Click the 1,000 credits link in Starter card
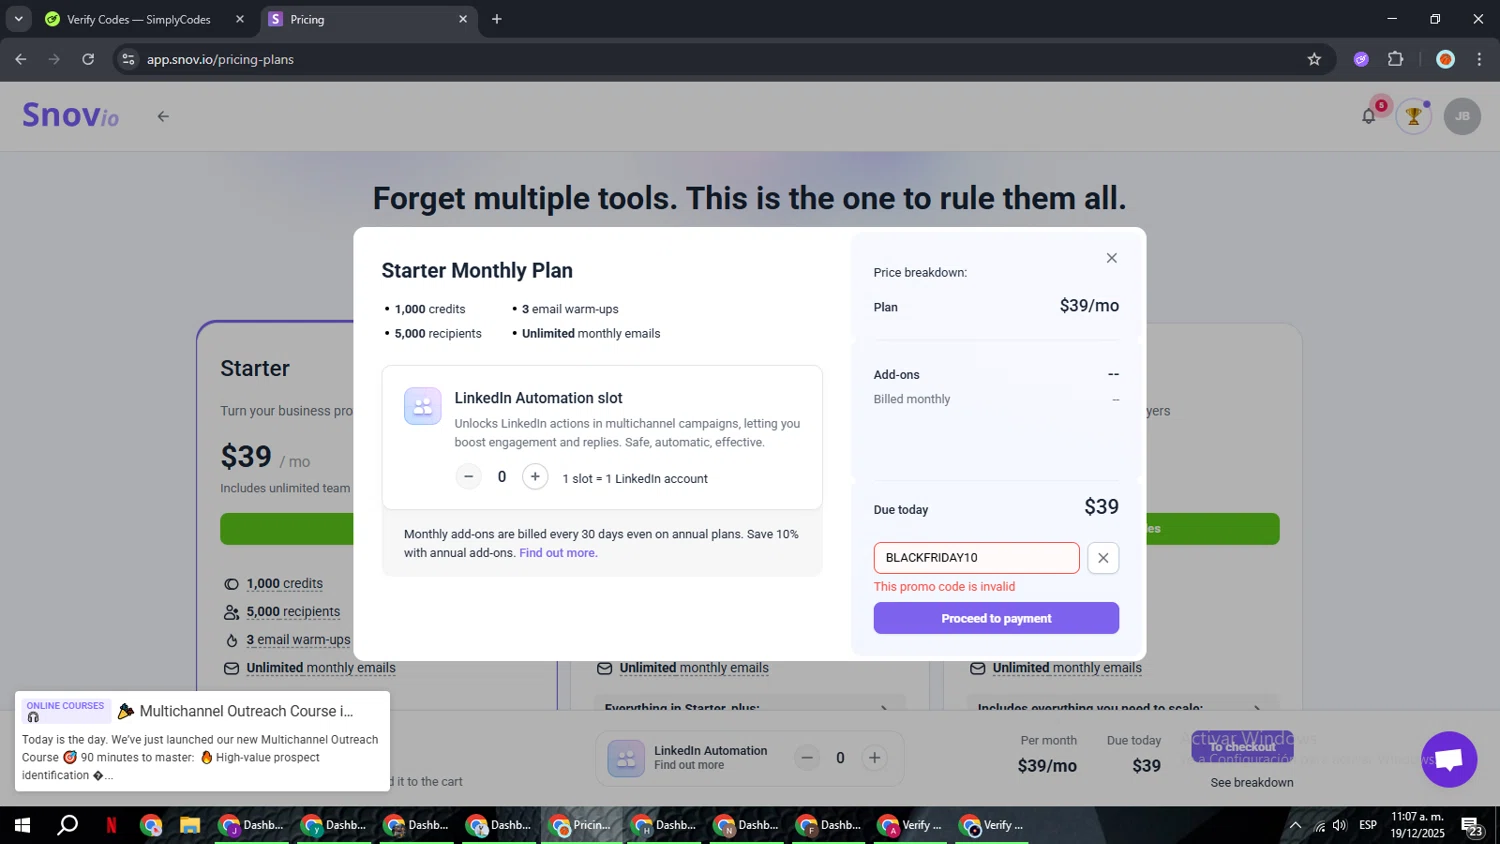The height and width of the screenshot is (844, 1500). pos(285,584)
